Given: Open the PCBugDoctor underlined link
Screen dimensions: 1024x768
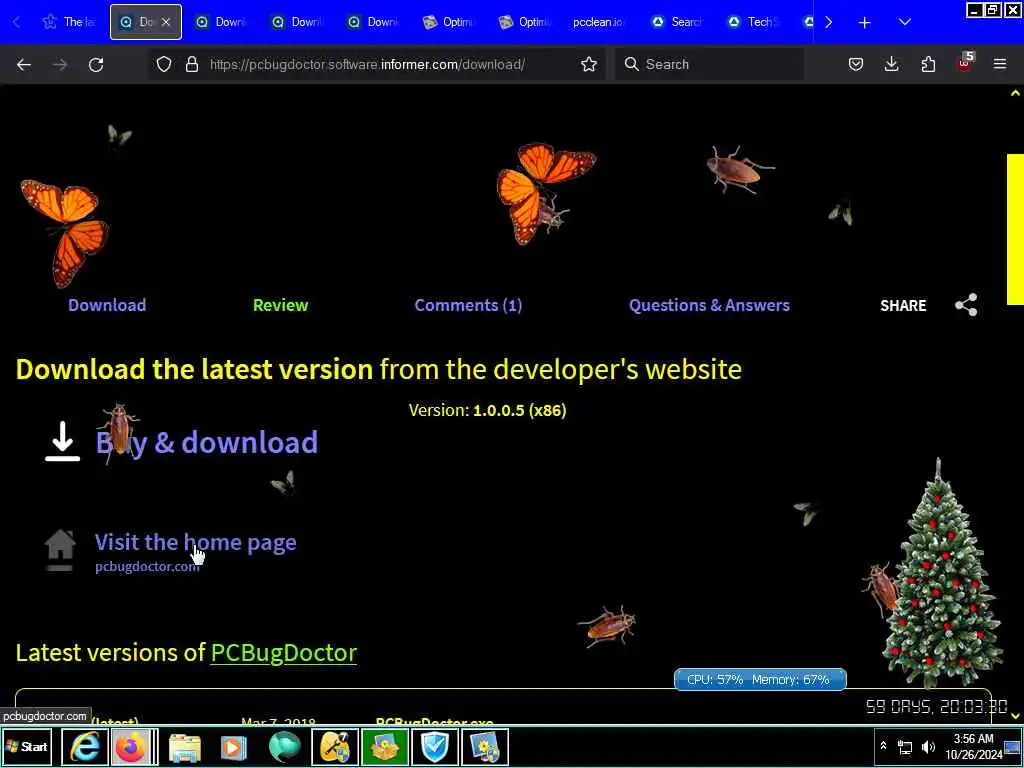Looking at the screenshot, I should [x=283, y=652].
